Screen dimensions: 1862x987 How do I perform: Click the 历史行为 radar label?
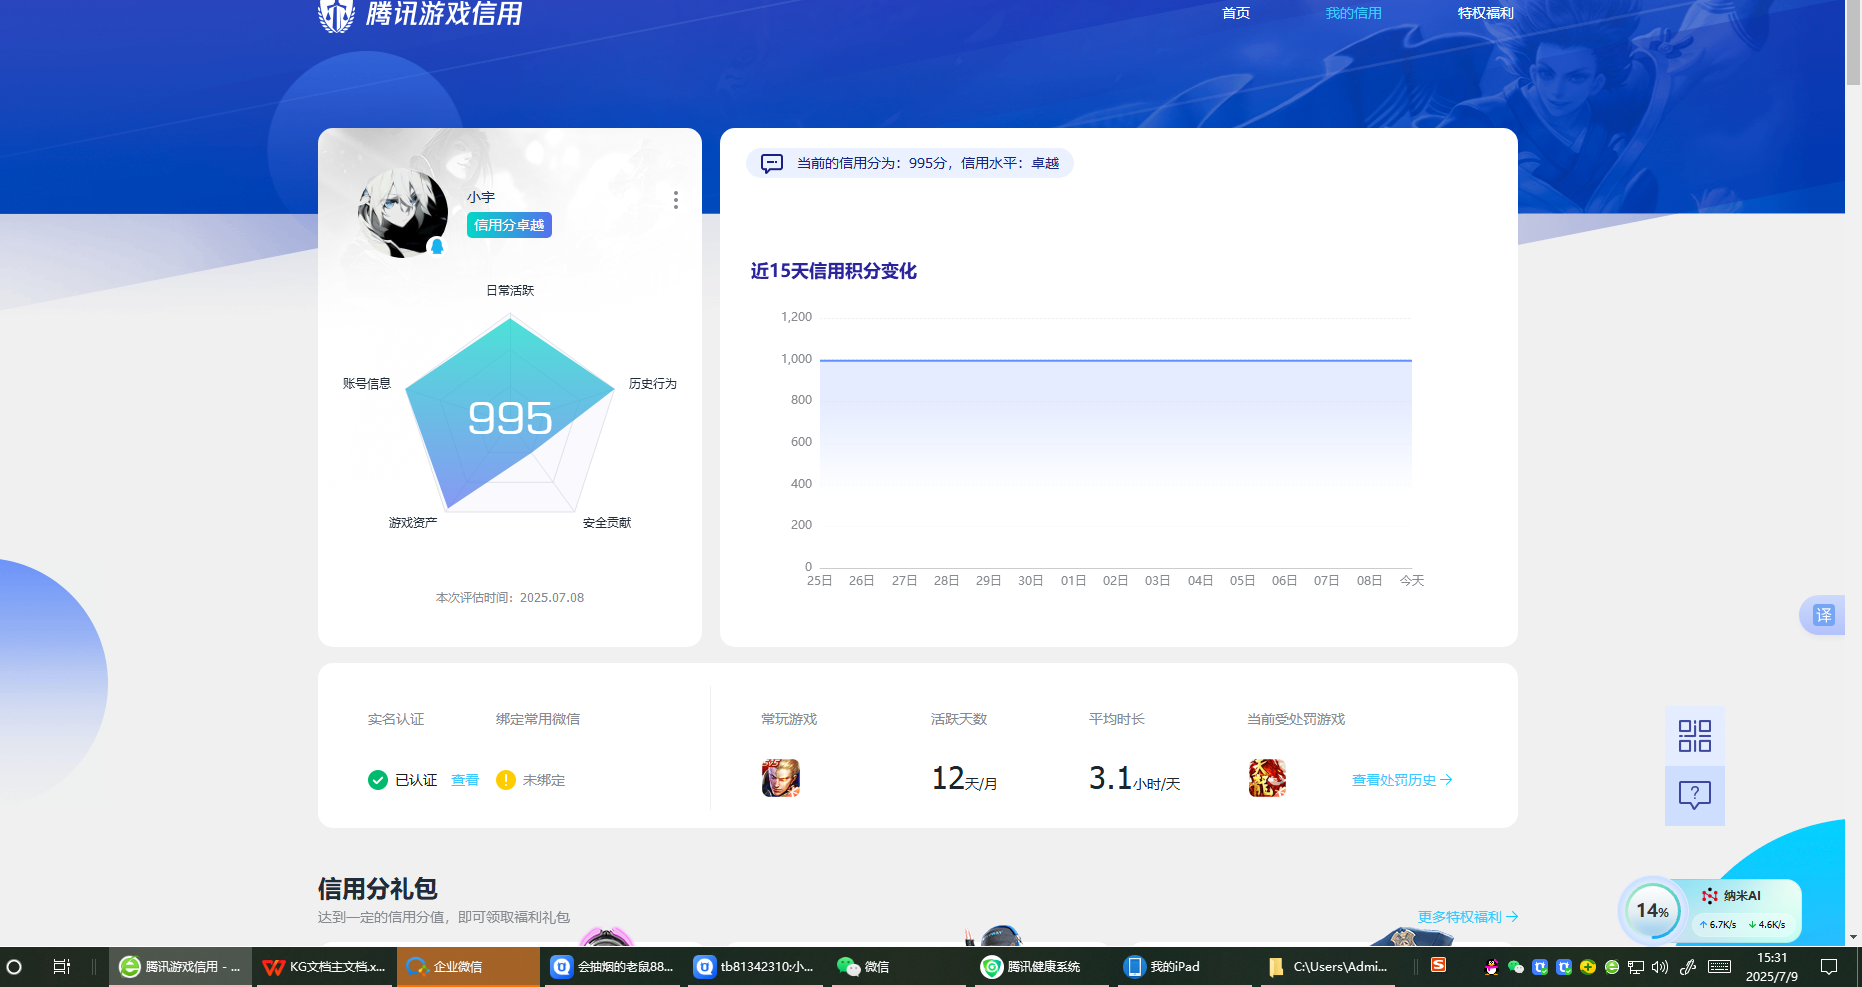tap(653, 383)
